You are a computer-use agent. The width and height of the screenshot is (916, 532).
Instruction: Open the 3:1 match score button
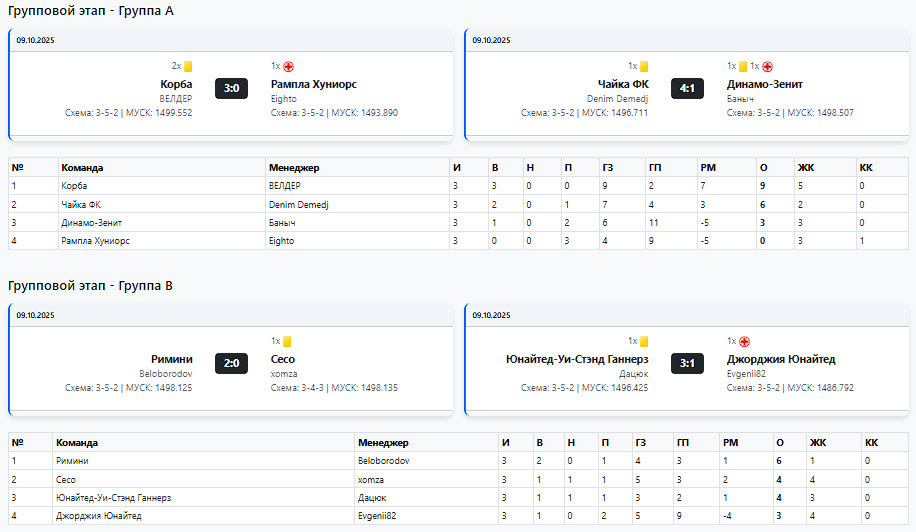pyautogui.click(x=687, y=362)
